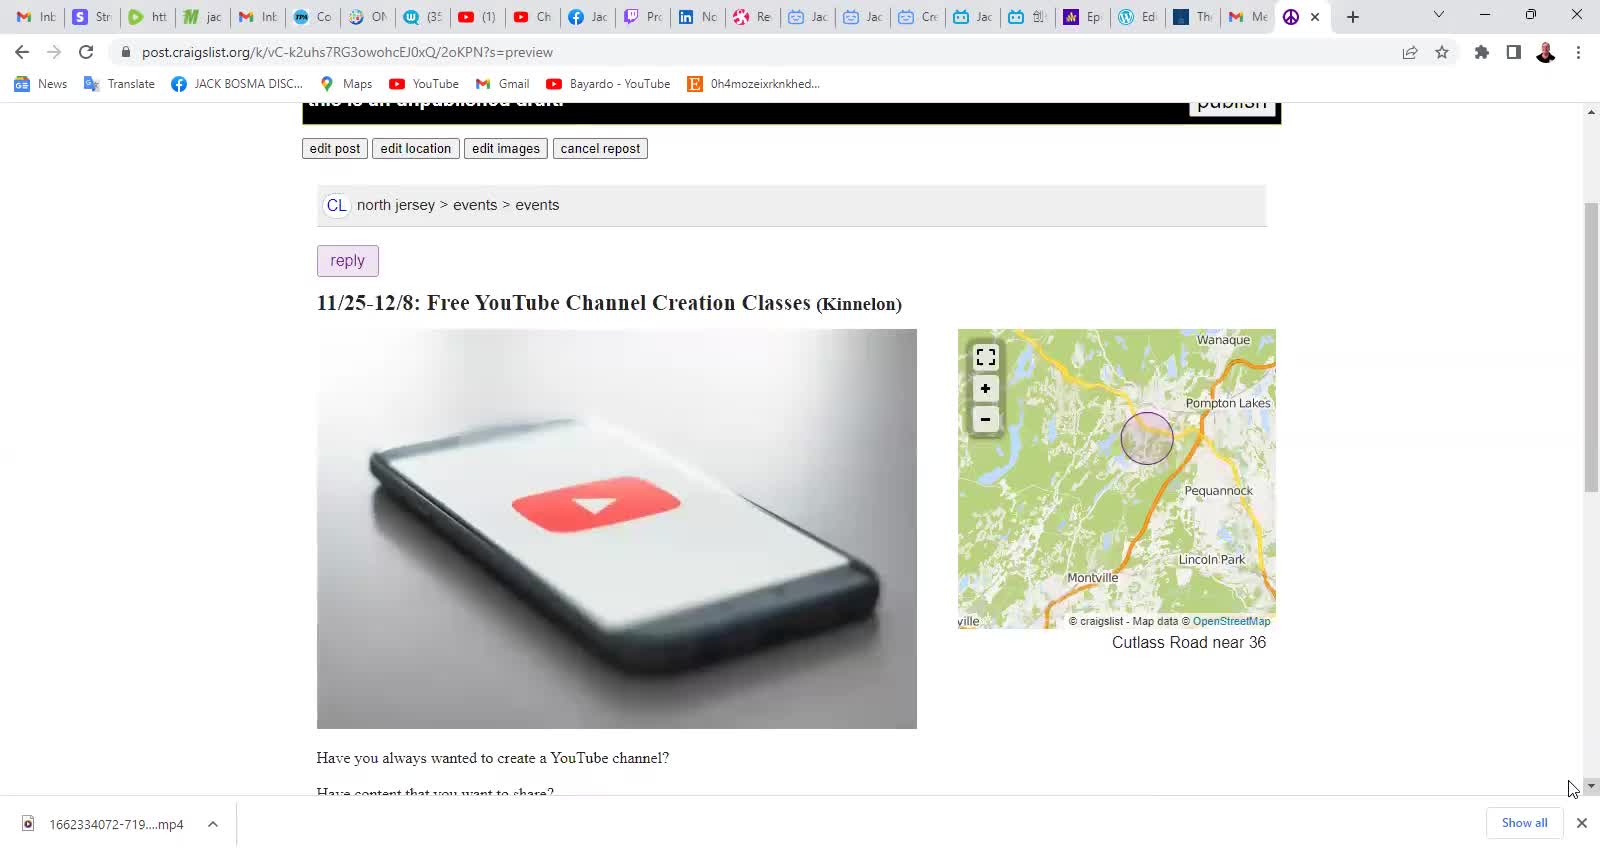Click the 'edit images' button

(x=506, y=149)
